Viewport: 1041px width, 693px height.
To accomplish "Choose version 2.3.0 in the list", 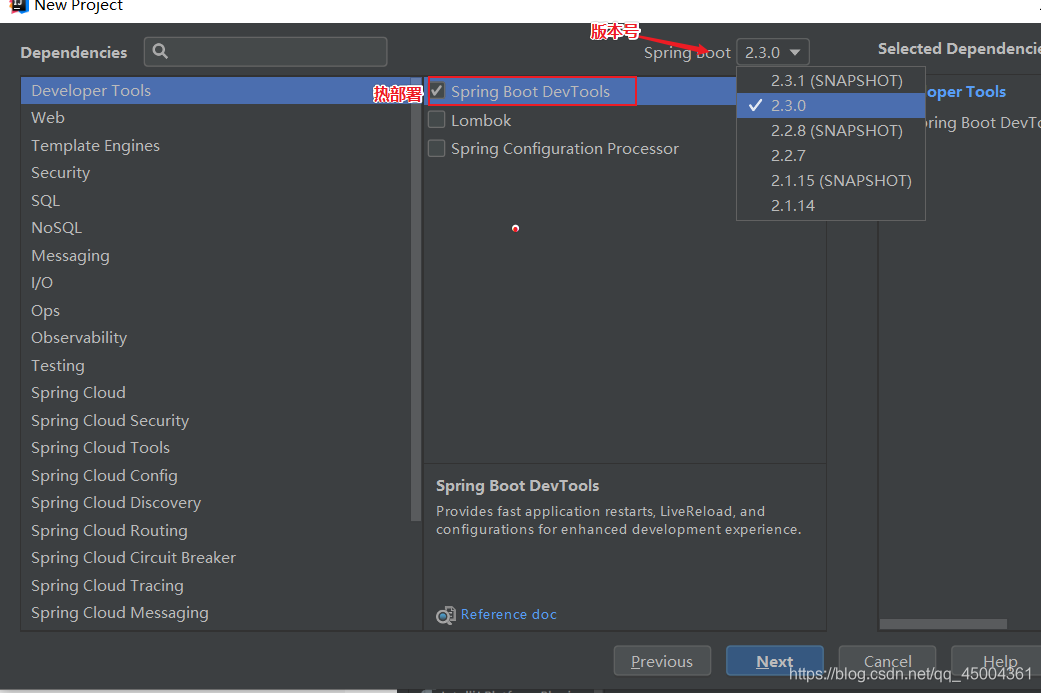I will (831, 106).
